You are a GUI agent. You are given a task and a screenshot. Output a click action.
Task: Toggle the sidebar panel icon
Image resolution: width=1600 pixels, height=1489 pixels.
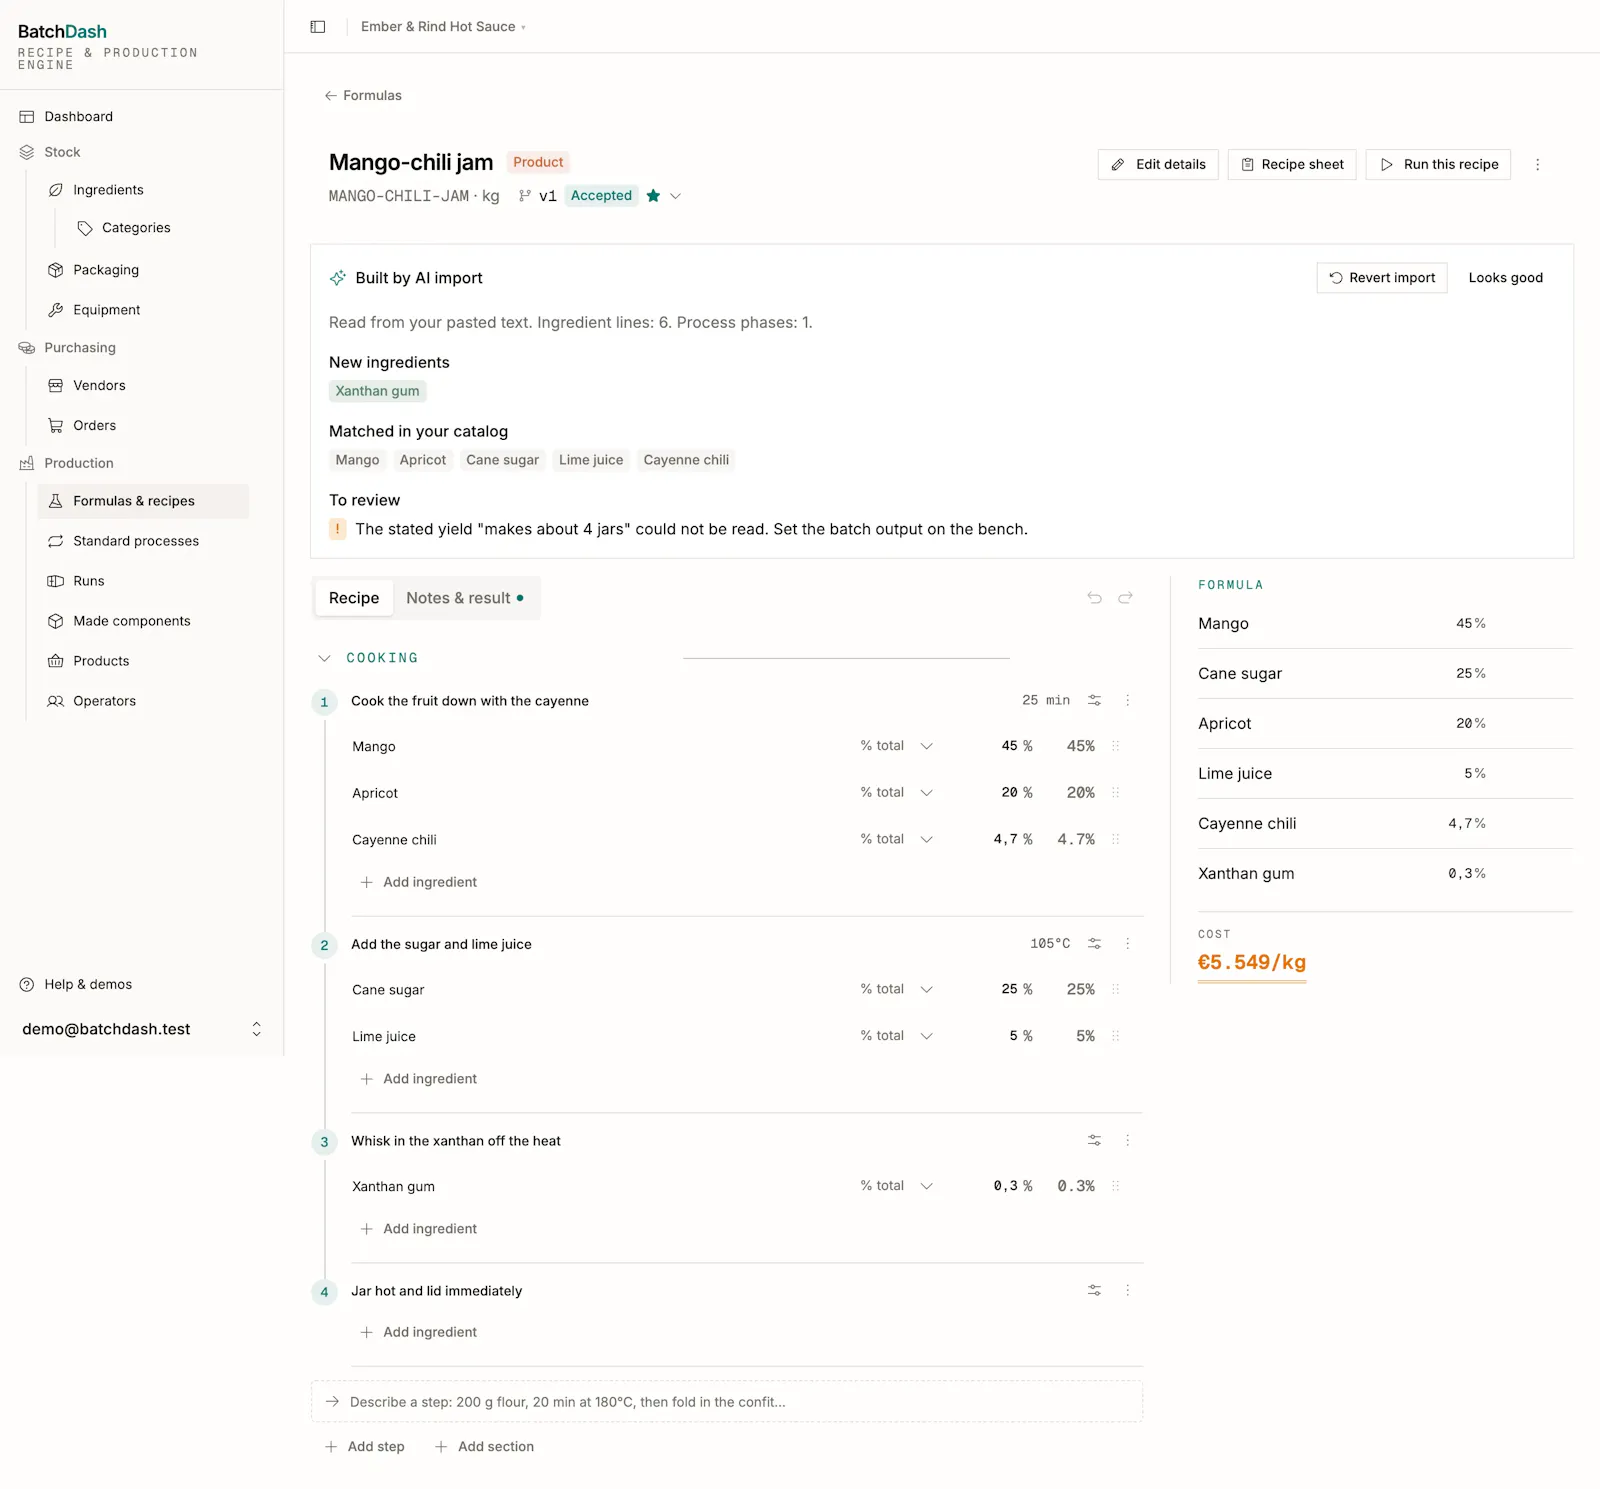[318, 27]
